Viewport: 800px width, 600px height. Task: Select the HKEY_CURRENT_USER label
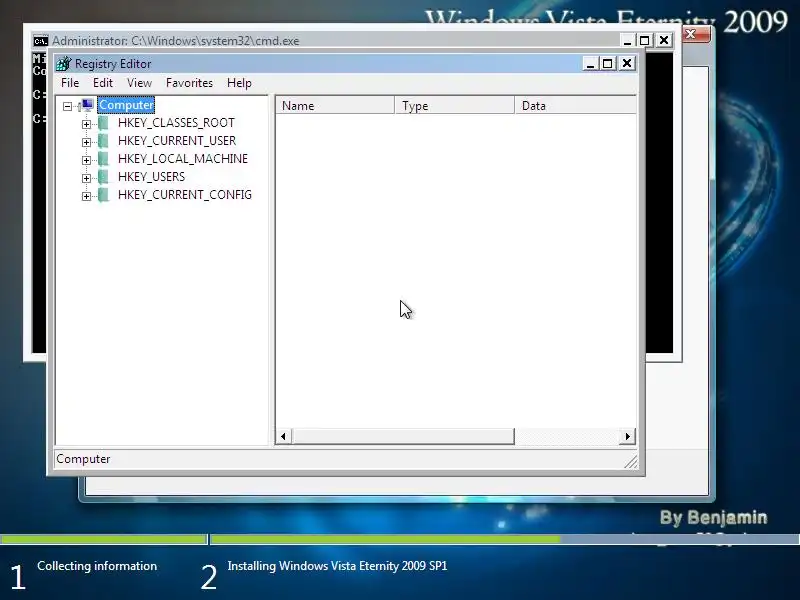point(177,141)
